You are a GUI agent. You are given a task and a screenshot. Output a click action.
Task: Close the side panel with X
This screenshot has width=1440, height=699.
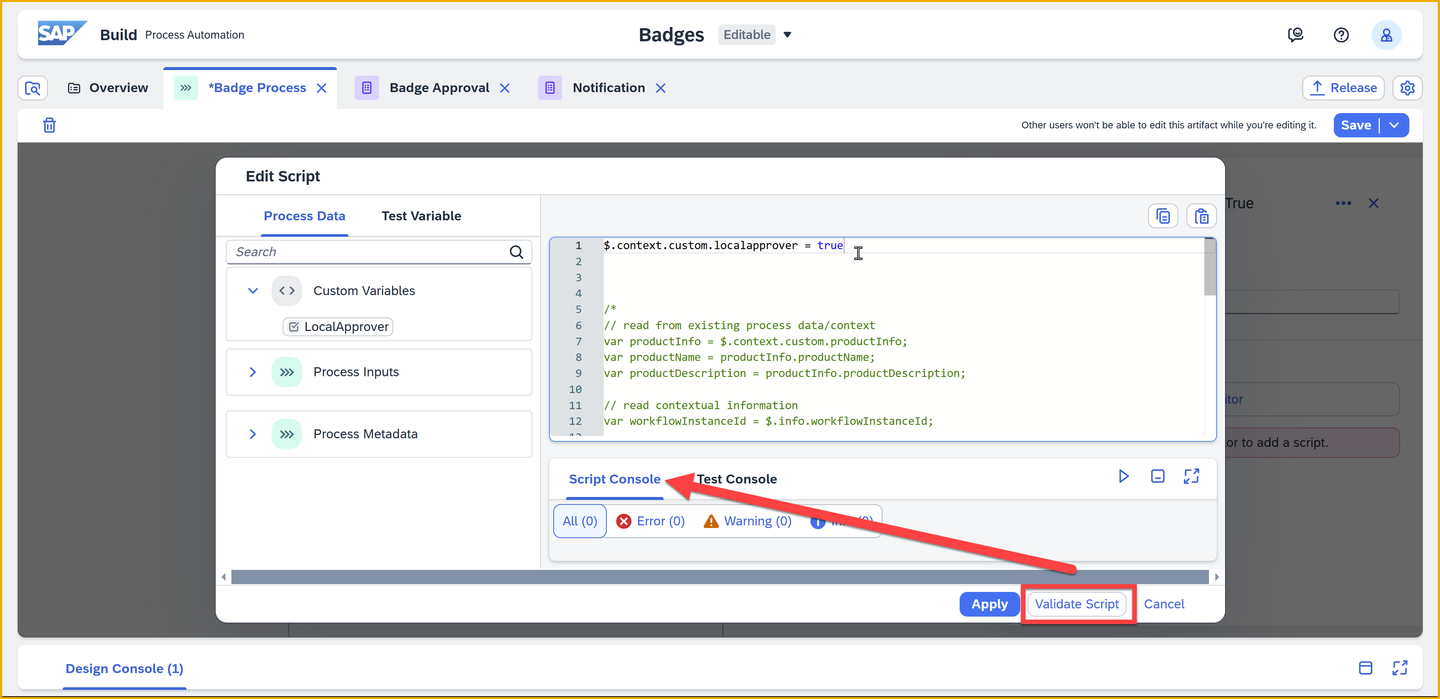click(x=1374, y=203)
